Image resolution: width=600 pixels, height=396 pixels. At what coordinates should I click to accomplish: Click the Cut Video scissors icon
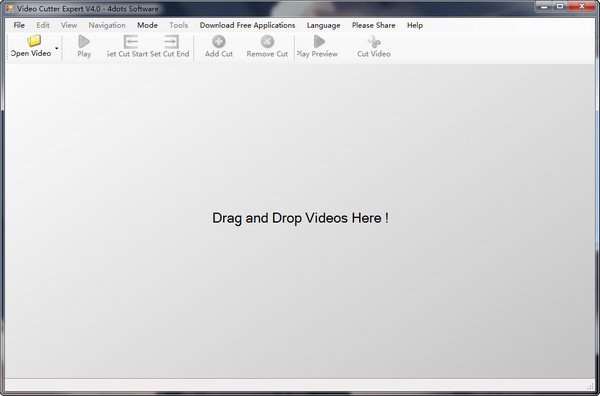point(374,41)
